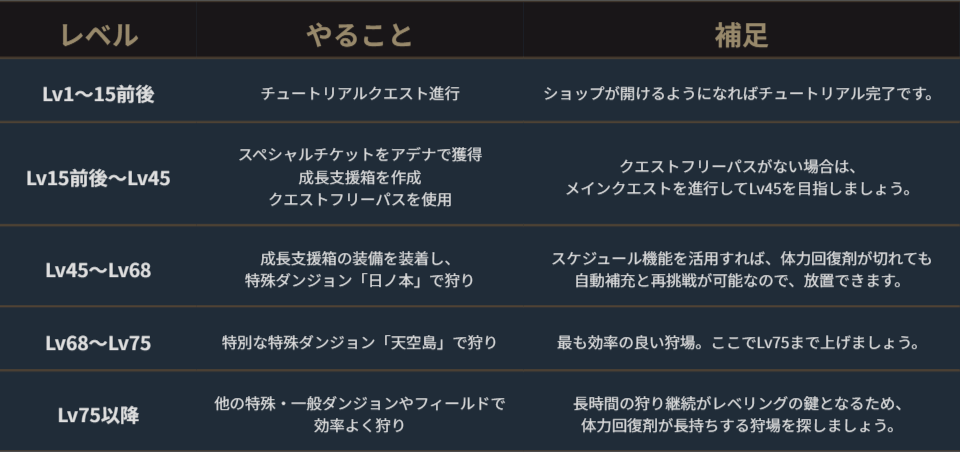Click the やること column header
Viewport: 960px width, 452px height.
[x=359, y=35]
